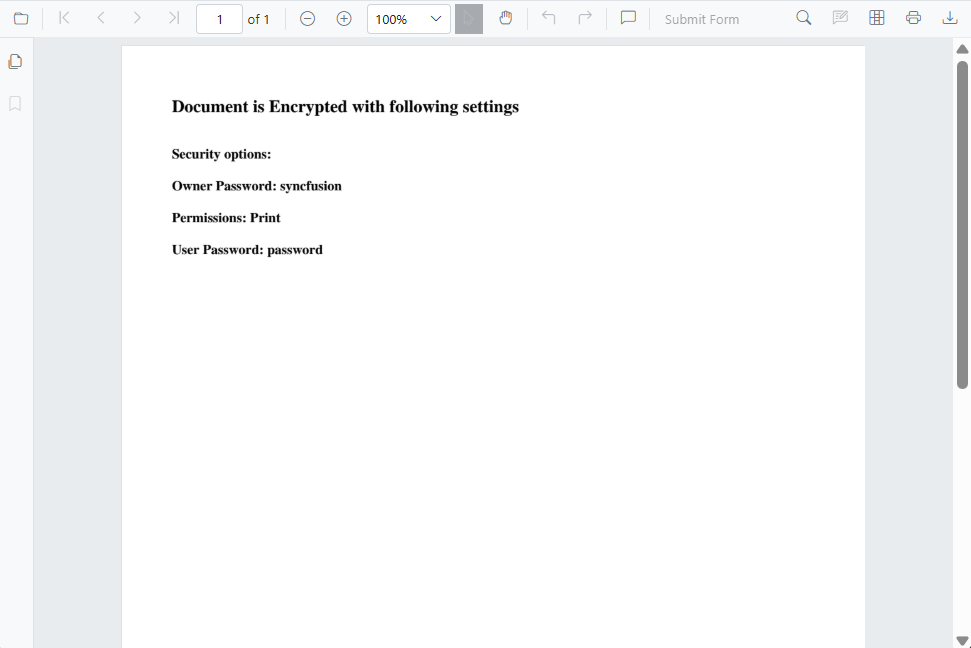Click the vertical scrollbar down arrow

coord(961,639)
